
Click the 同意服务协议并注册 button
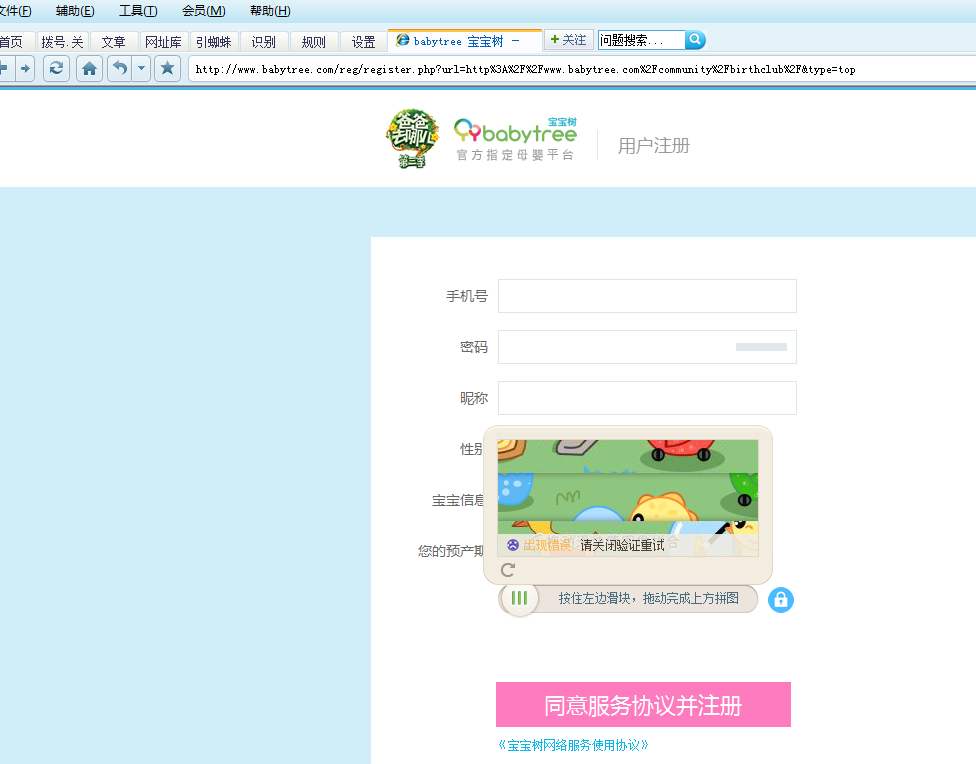(x=643, y=704)
